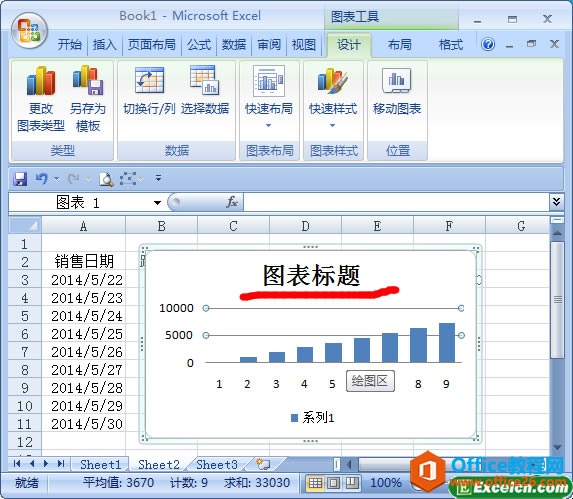This screenshot has height=499, width=573.
Task: Open Select Data dialog icon
Action: tap(205, 80)
